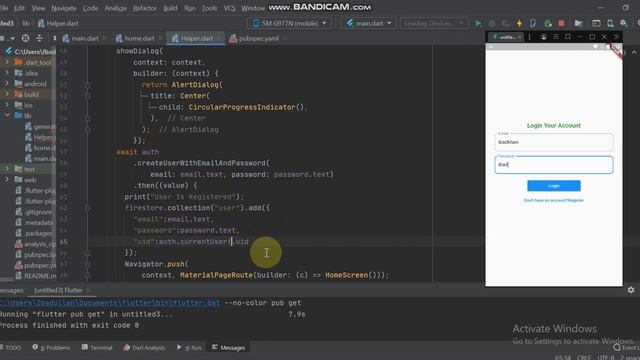This screenshot has width=640, height=360.
Task: Click the debug bug icon in toolbar
Action: click(492, 24)
